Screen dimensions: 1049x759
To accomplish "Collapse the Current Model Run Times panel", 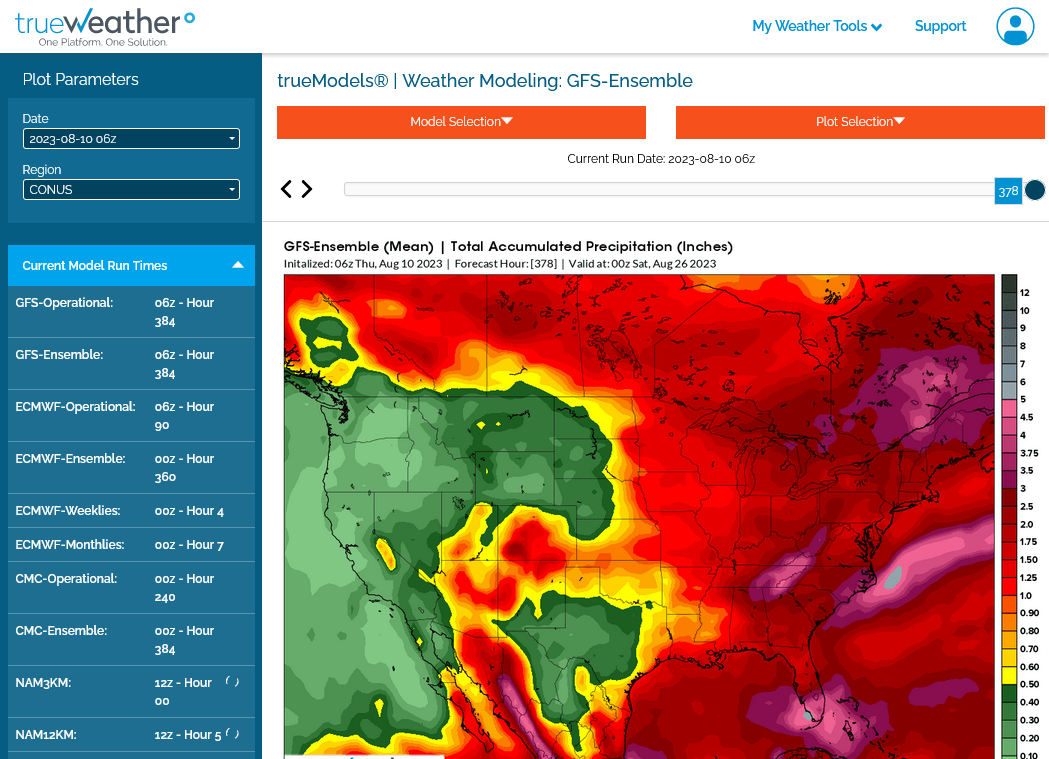I will 131,265.
